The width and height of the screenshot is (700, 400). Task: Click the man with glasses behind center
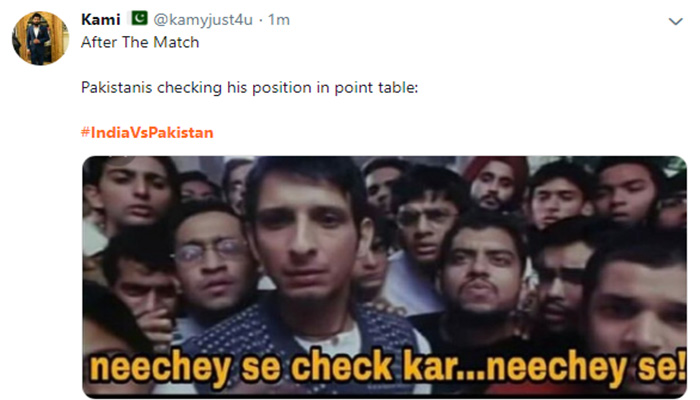pos(424,219)
